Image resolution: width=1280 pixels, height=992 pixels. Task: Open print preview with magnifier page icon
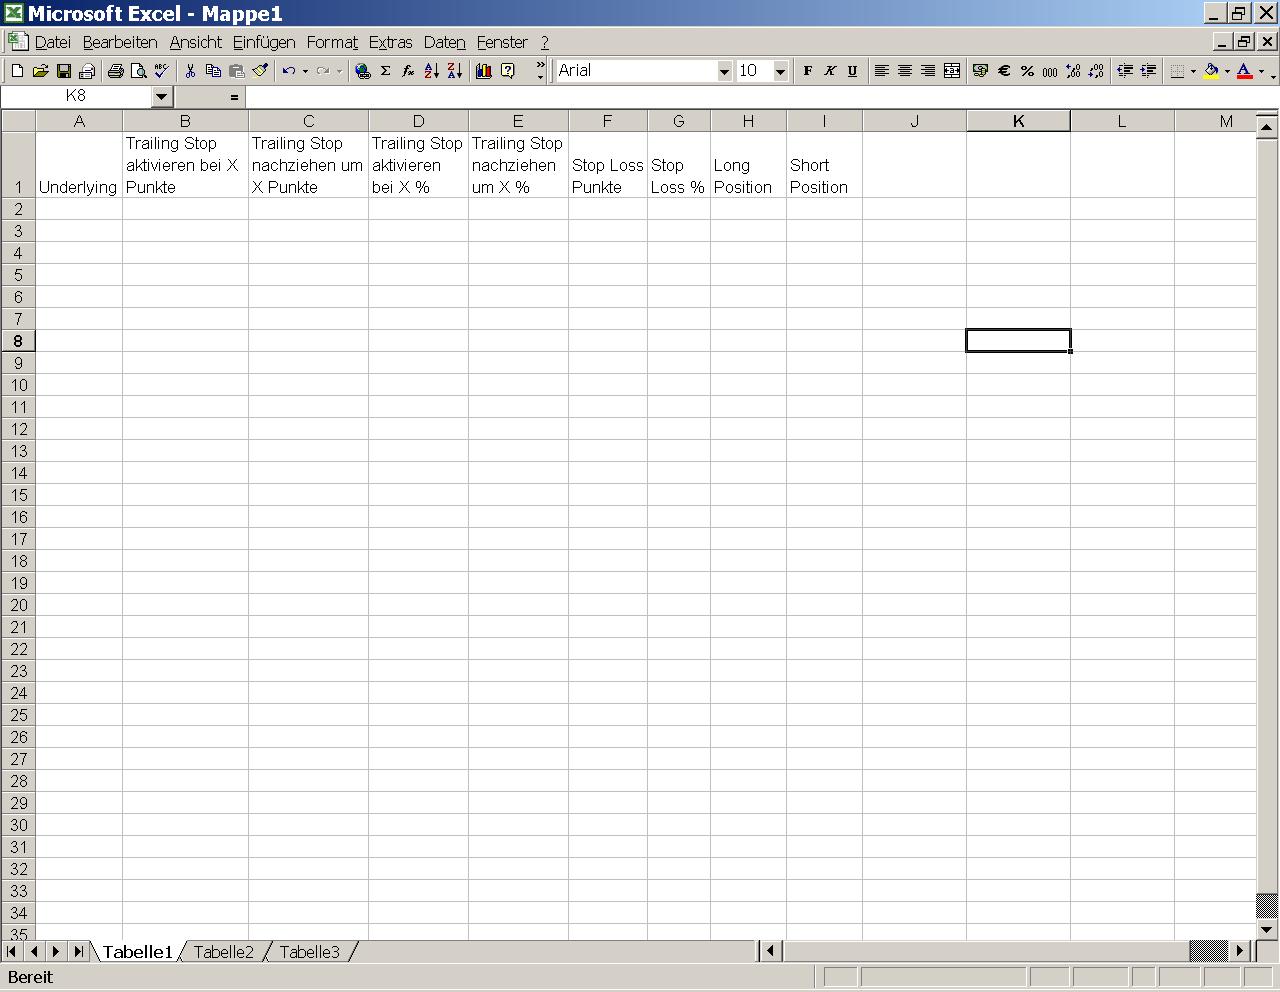[x=138, y=71]
